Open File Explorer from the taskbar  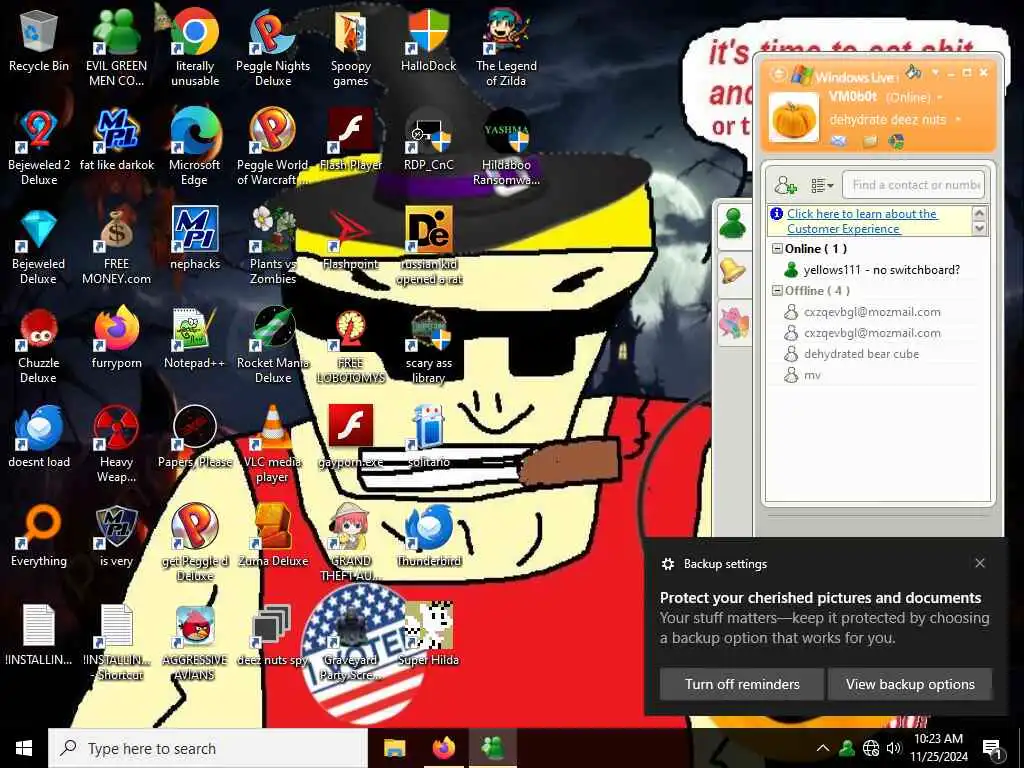(x=394, y=748)
